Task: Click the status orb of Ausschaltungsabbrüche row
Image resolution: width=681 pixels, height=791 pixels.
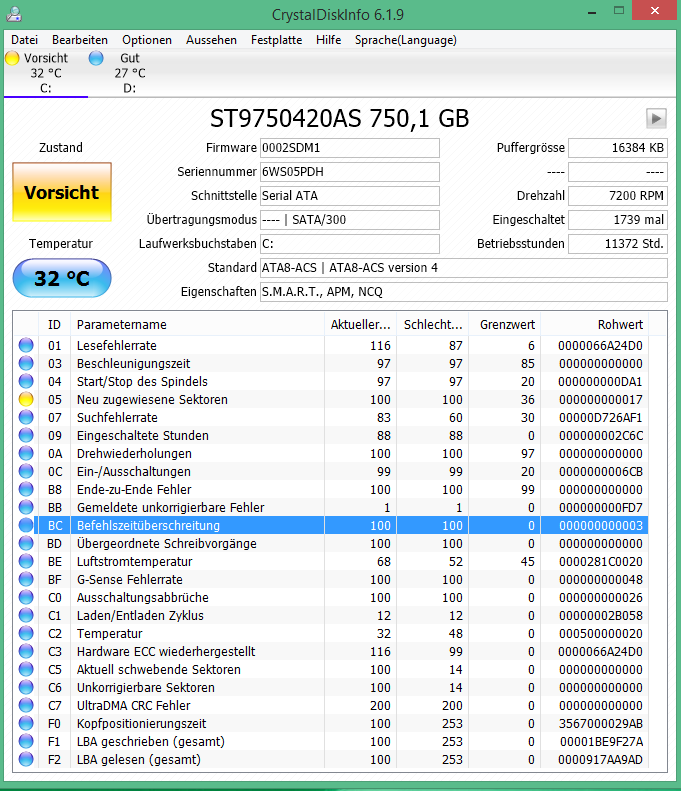Action: click(x=26, y=597)
